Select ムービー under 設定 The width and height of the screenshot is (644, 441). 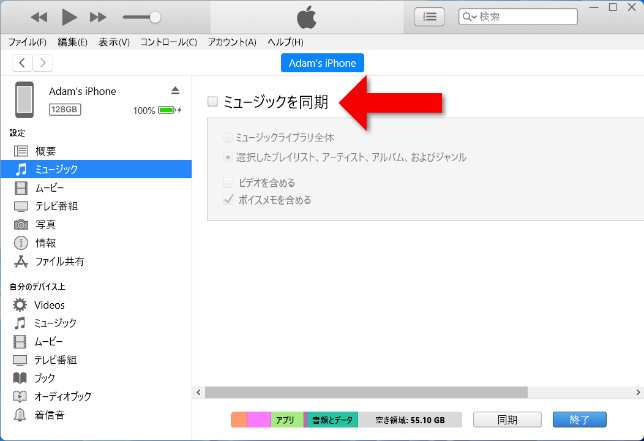(x=96, y=188)
